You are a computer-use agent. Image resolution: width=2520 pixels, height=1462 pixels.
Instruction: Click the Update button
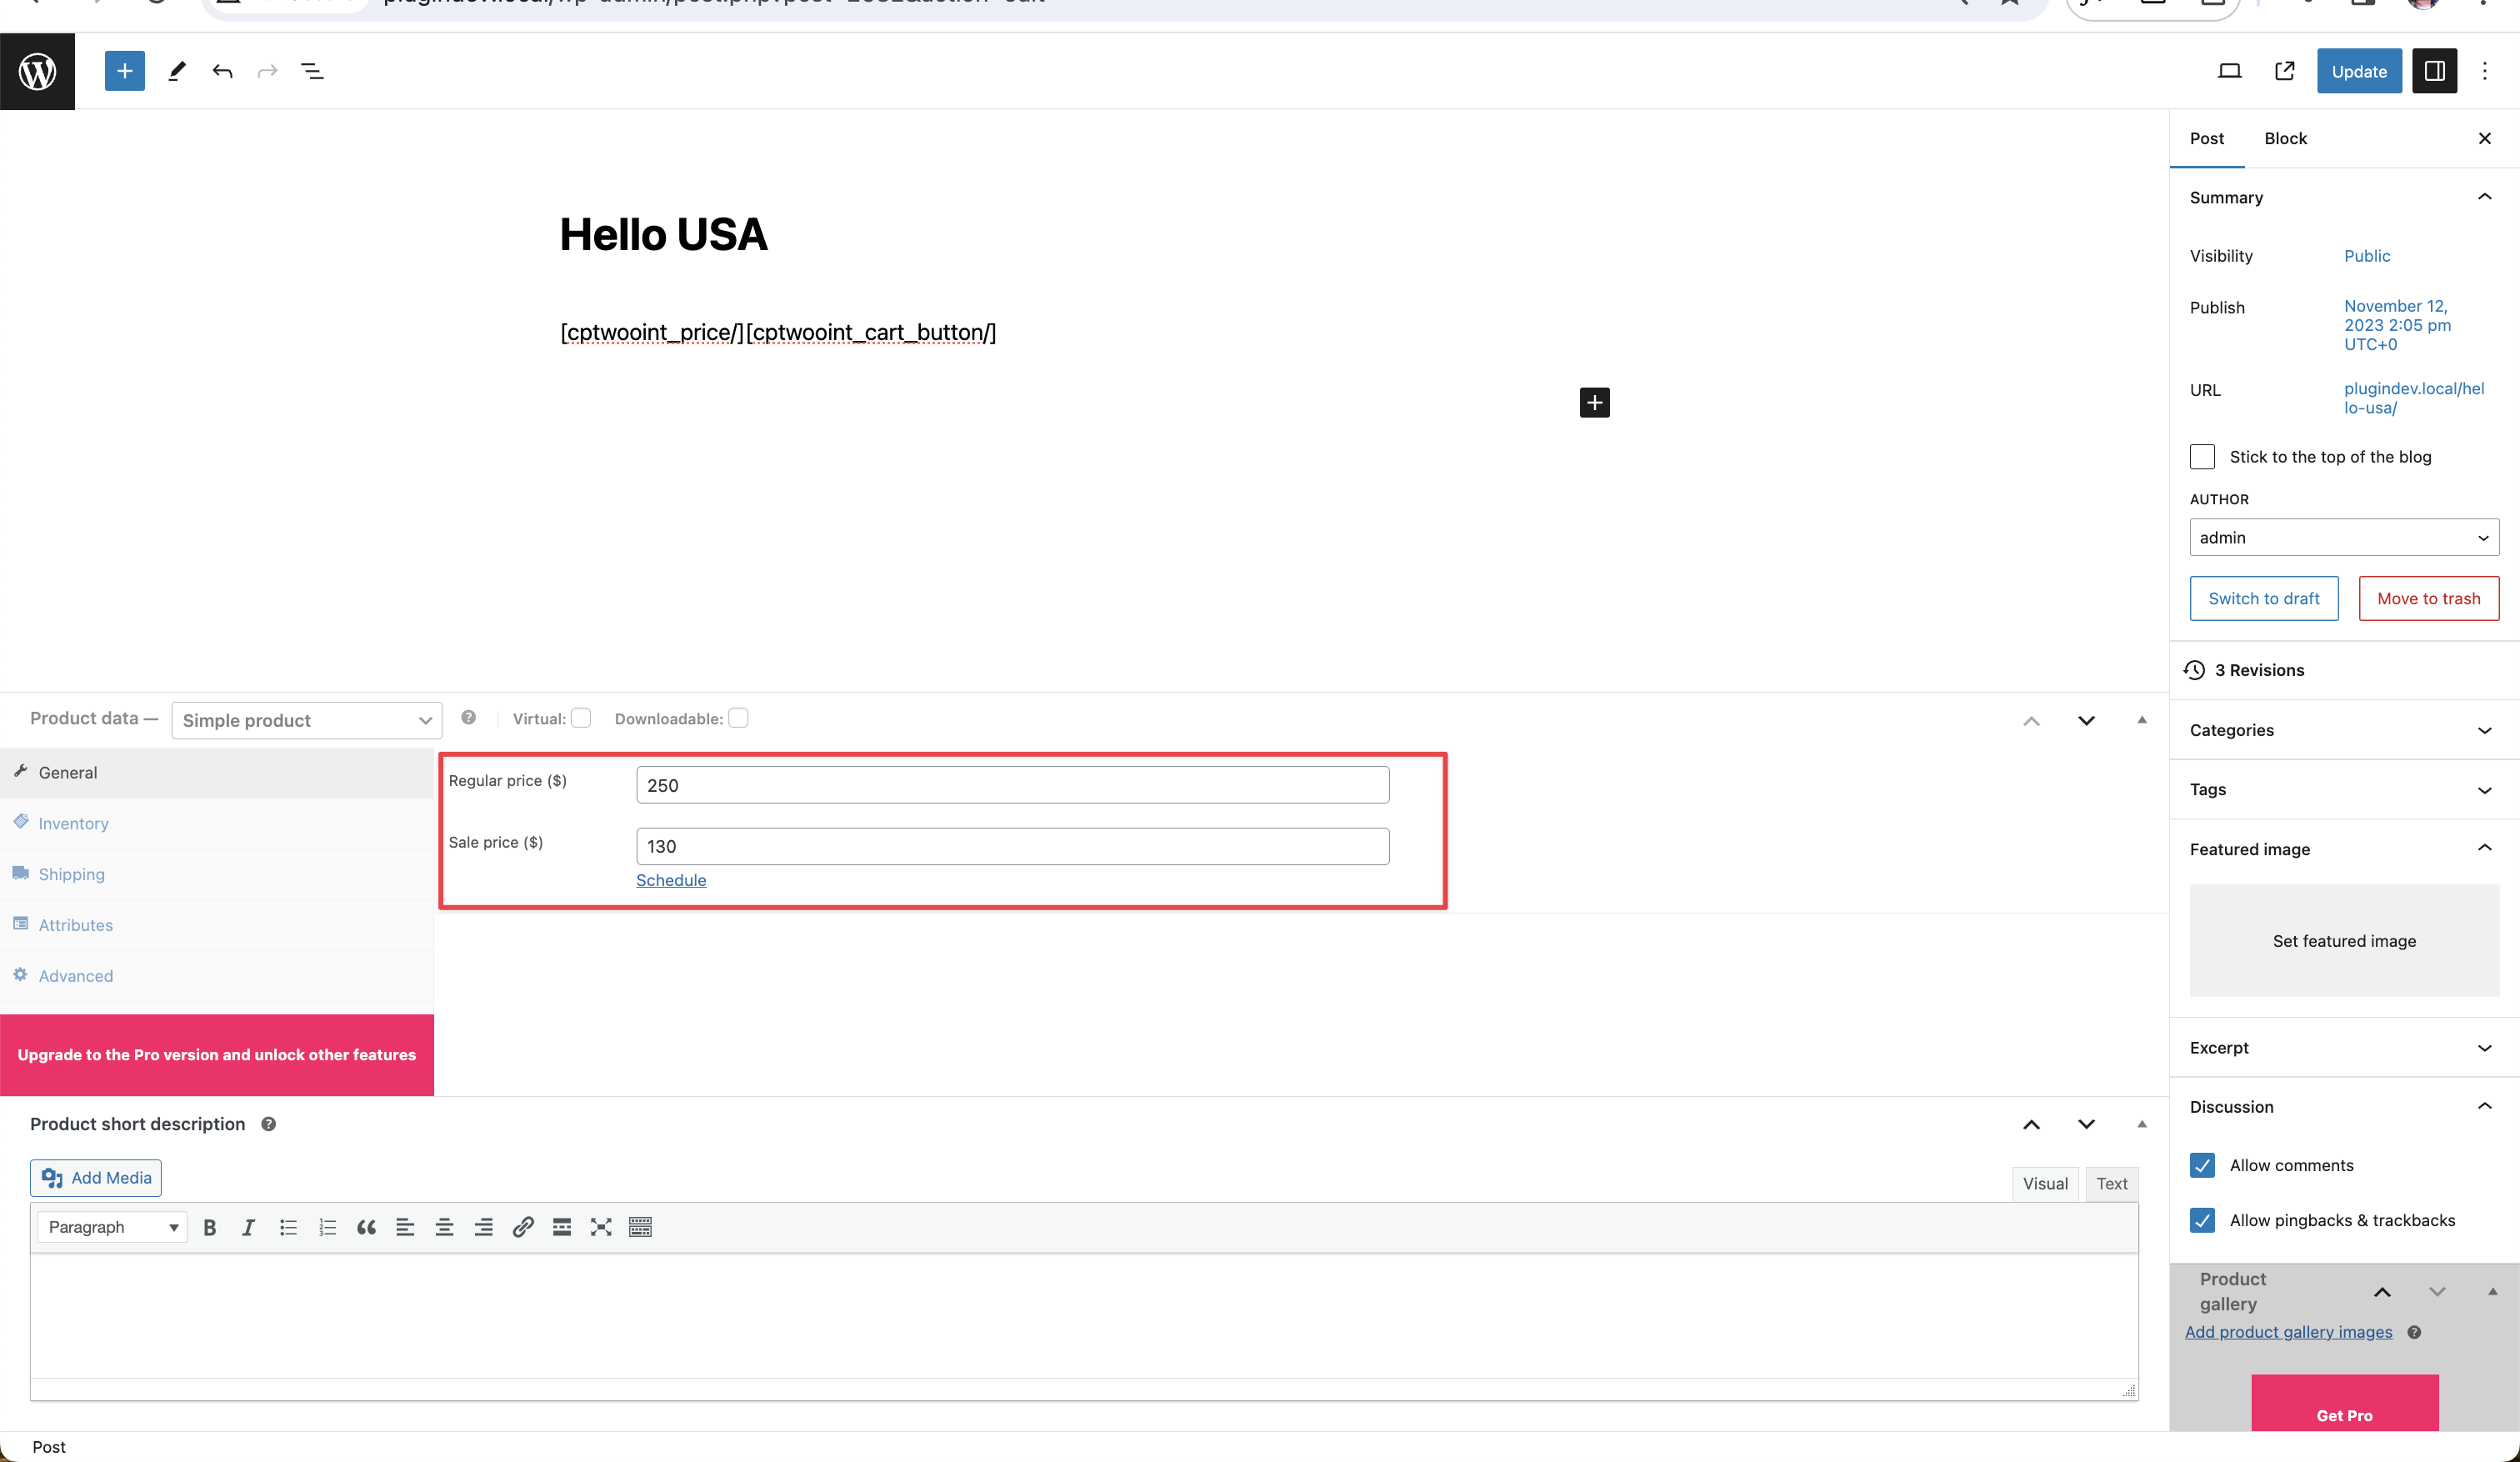tap(2359, 71)
